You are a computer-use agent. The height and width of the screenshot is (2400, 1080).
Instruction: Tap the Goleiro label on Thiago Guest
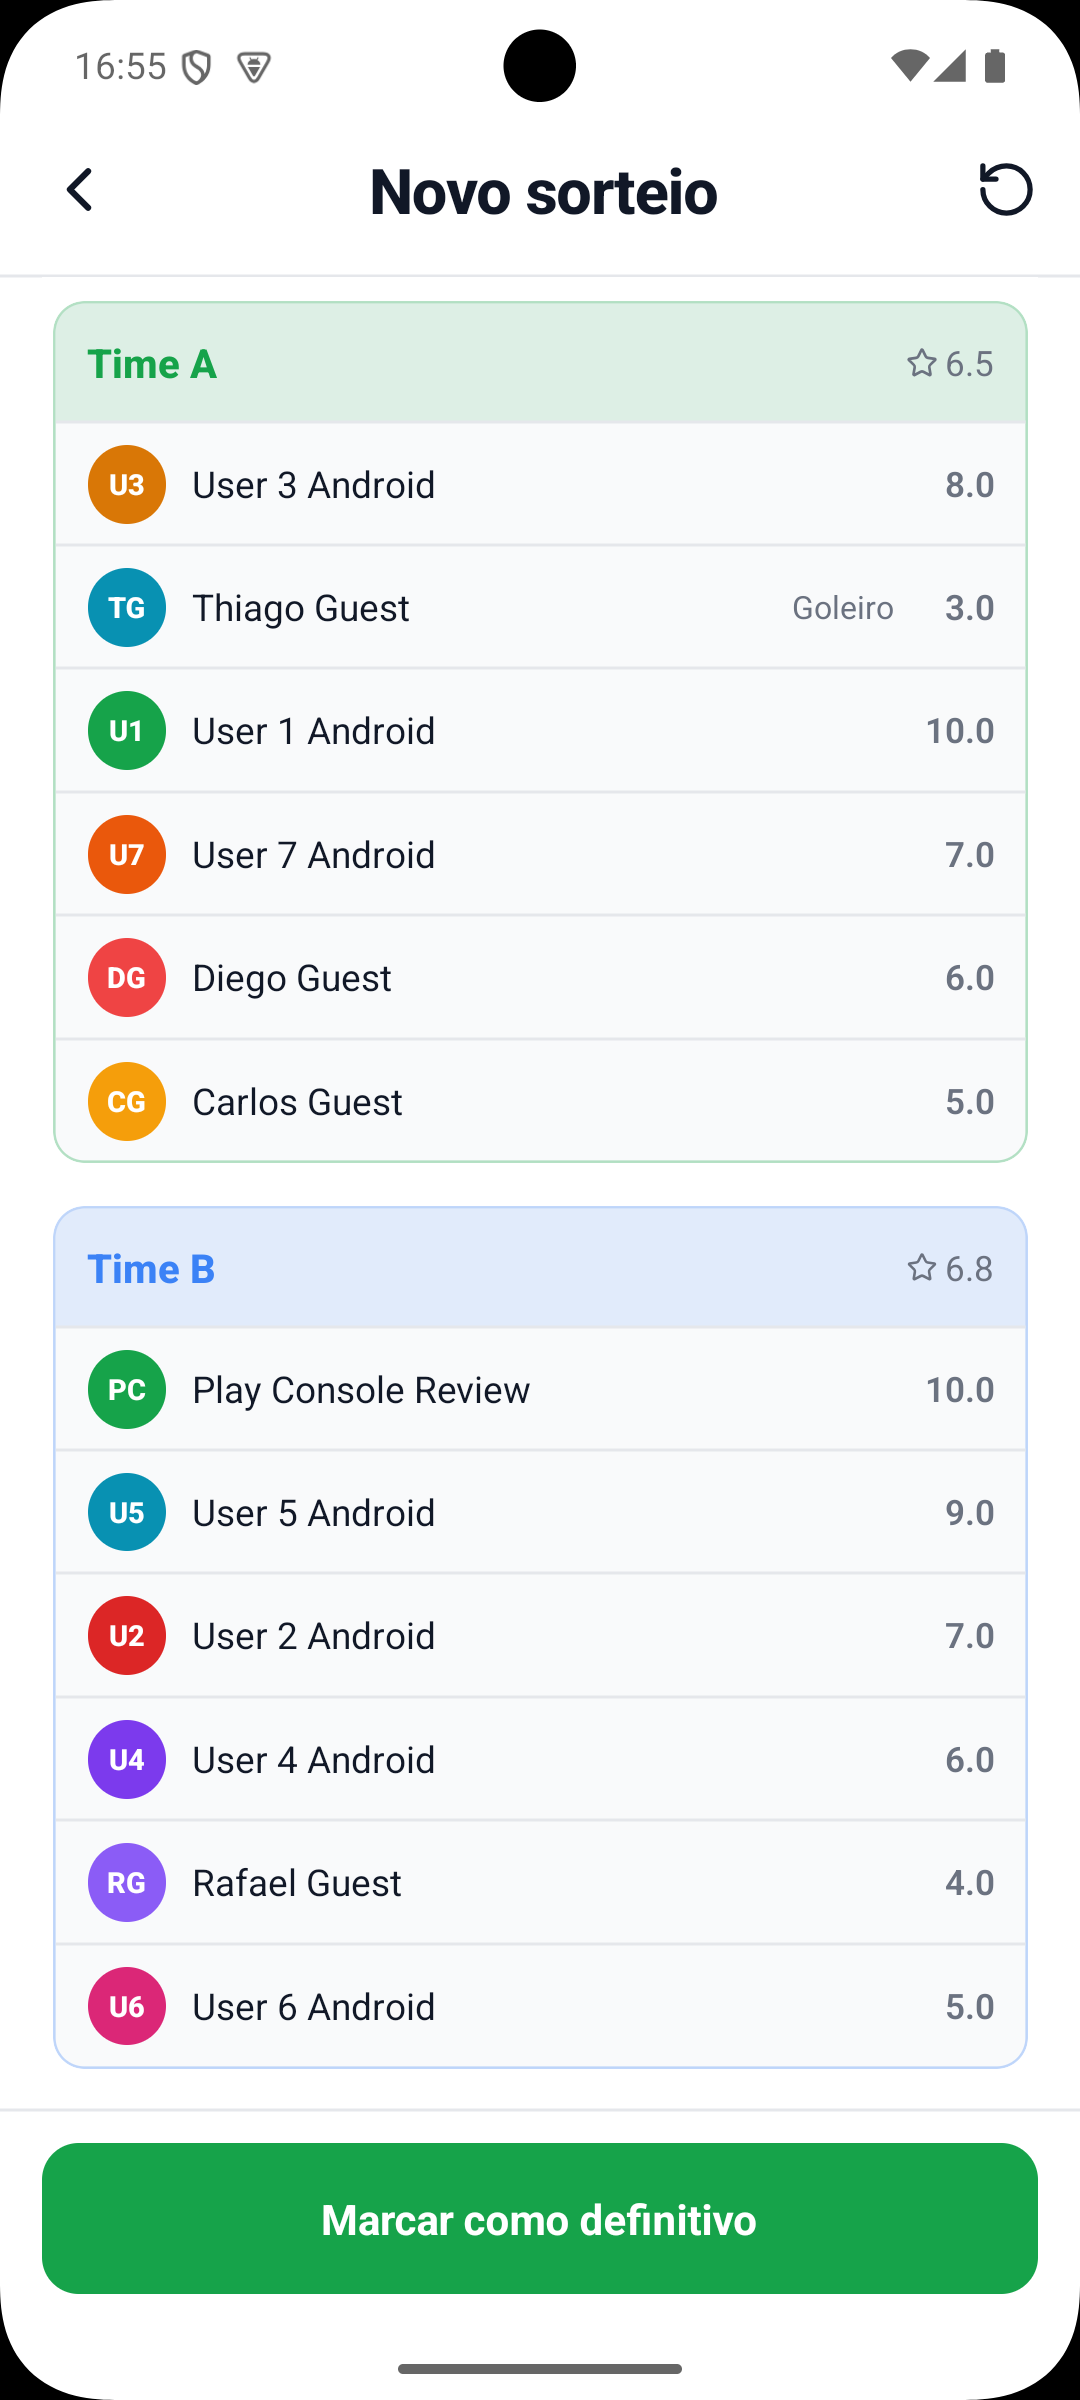point(842,608)
